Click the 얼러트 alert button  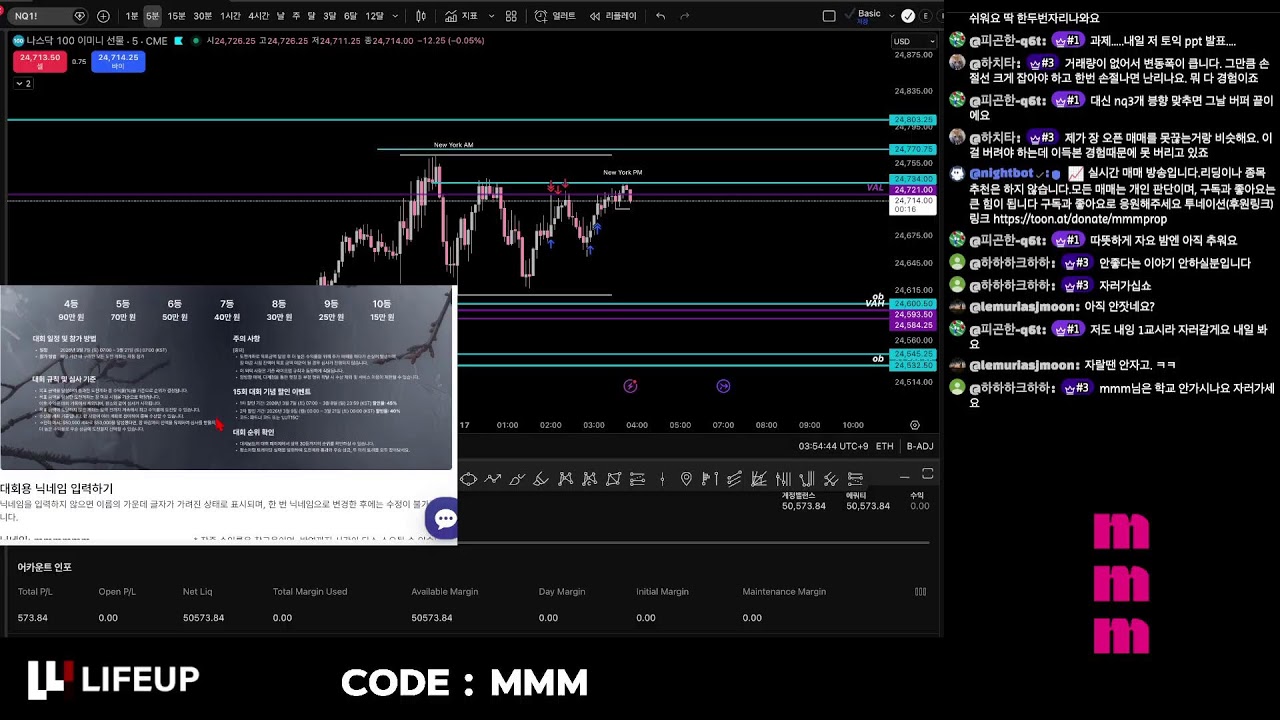tap(556, 16)
